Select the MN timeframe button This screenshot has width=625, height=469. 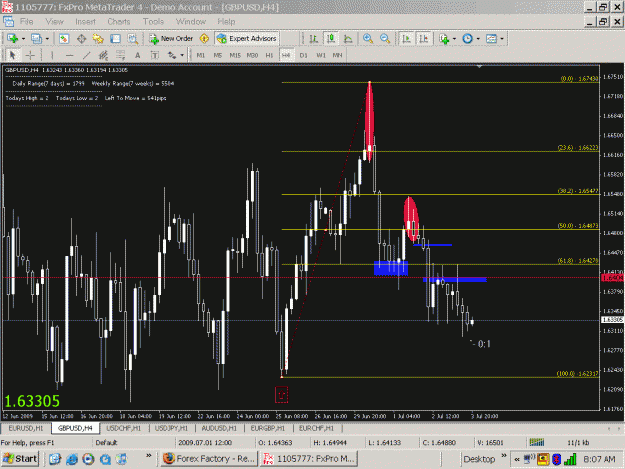[337, 55]
